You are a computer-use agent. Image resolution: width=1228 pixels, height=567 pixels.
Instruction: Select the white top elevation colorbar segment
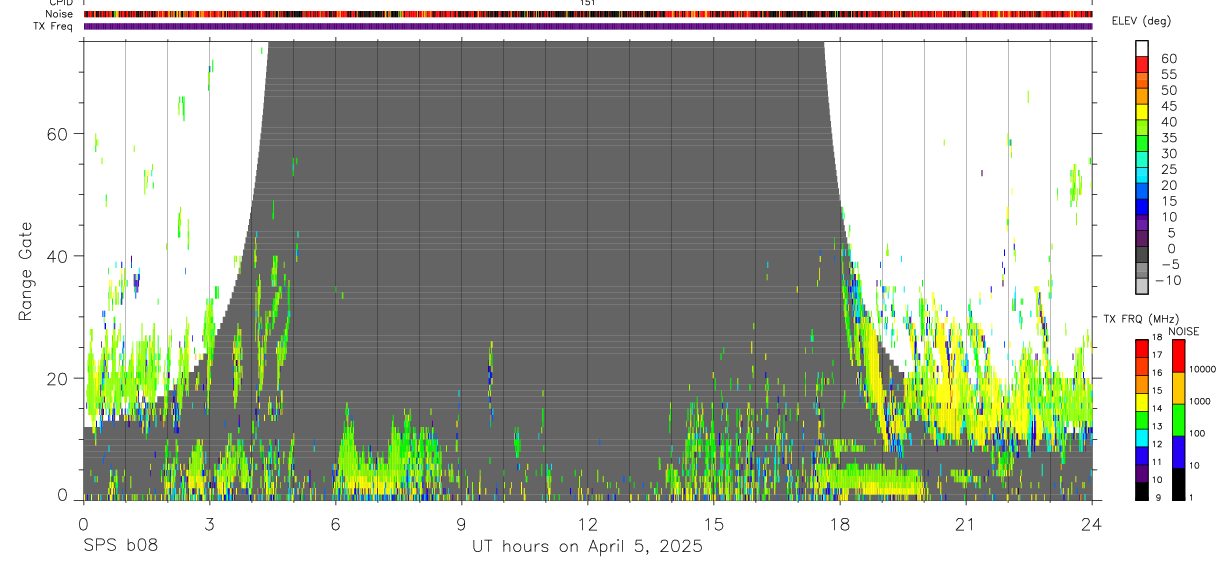tap(1142, 49)
